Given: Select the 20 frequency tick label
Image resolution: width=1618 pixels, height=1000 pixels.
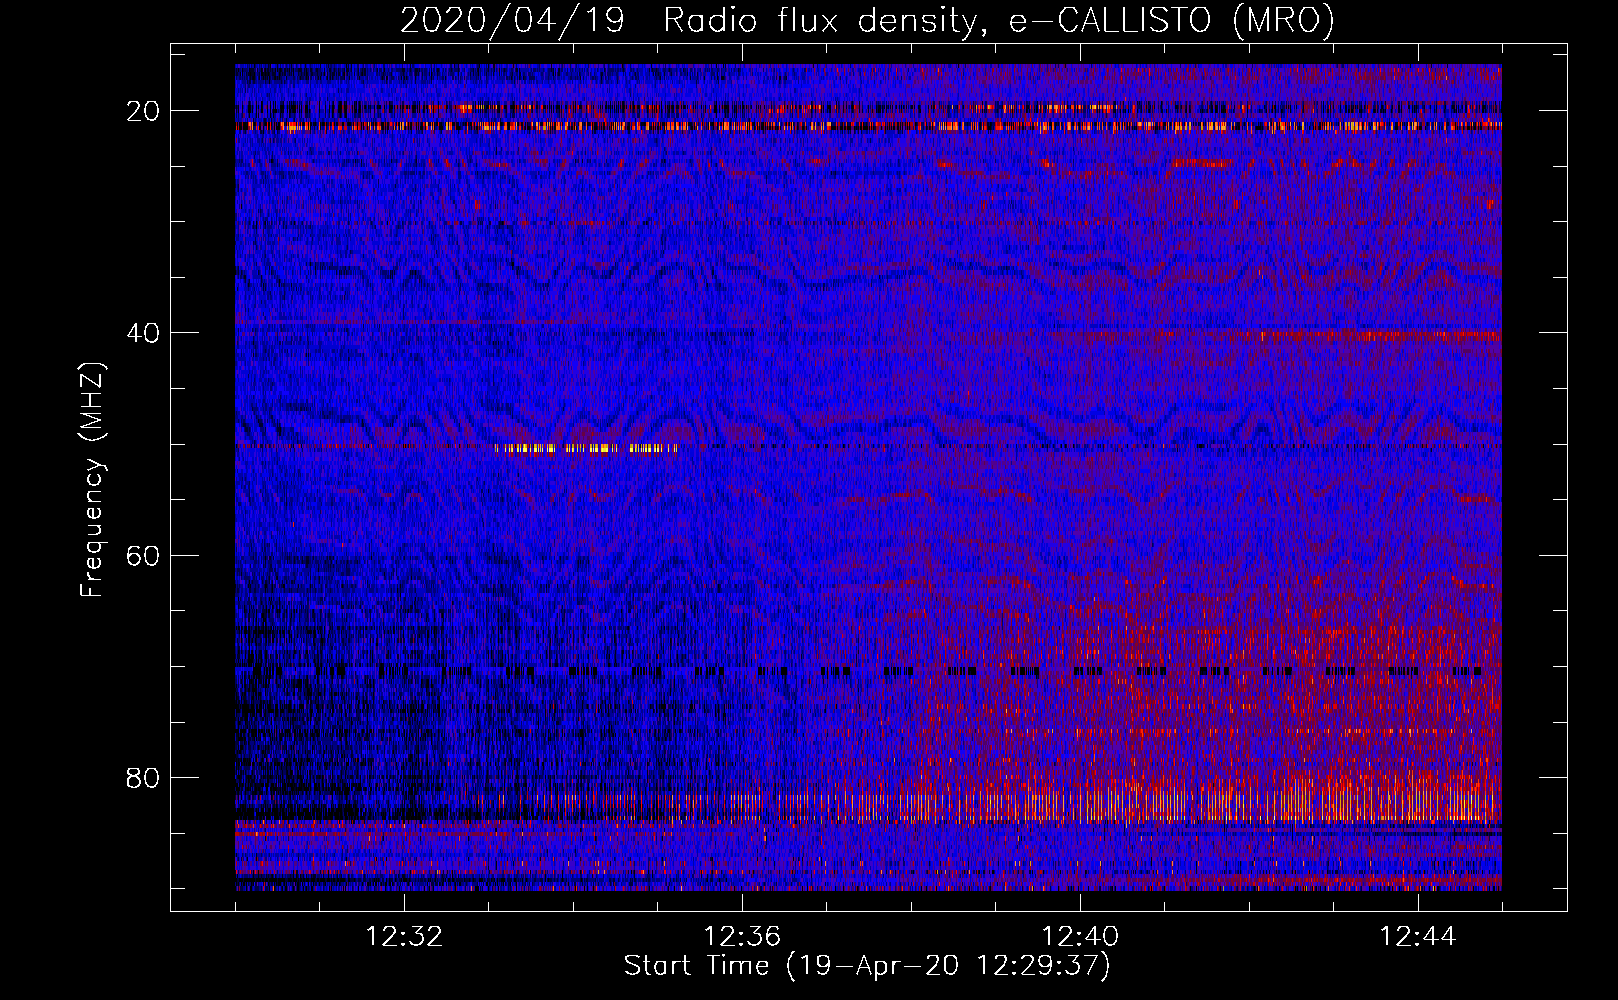Looking at the screenshot, I should click(x=143, y=111).
